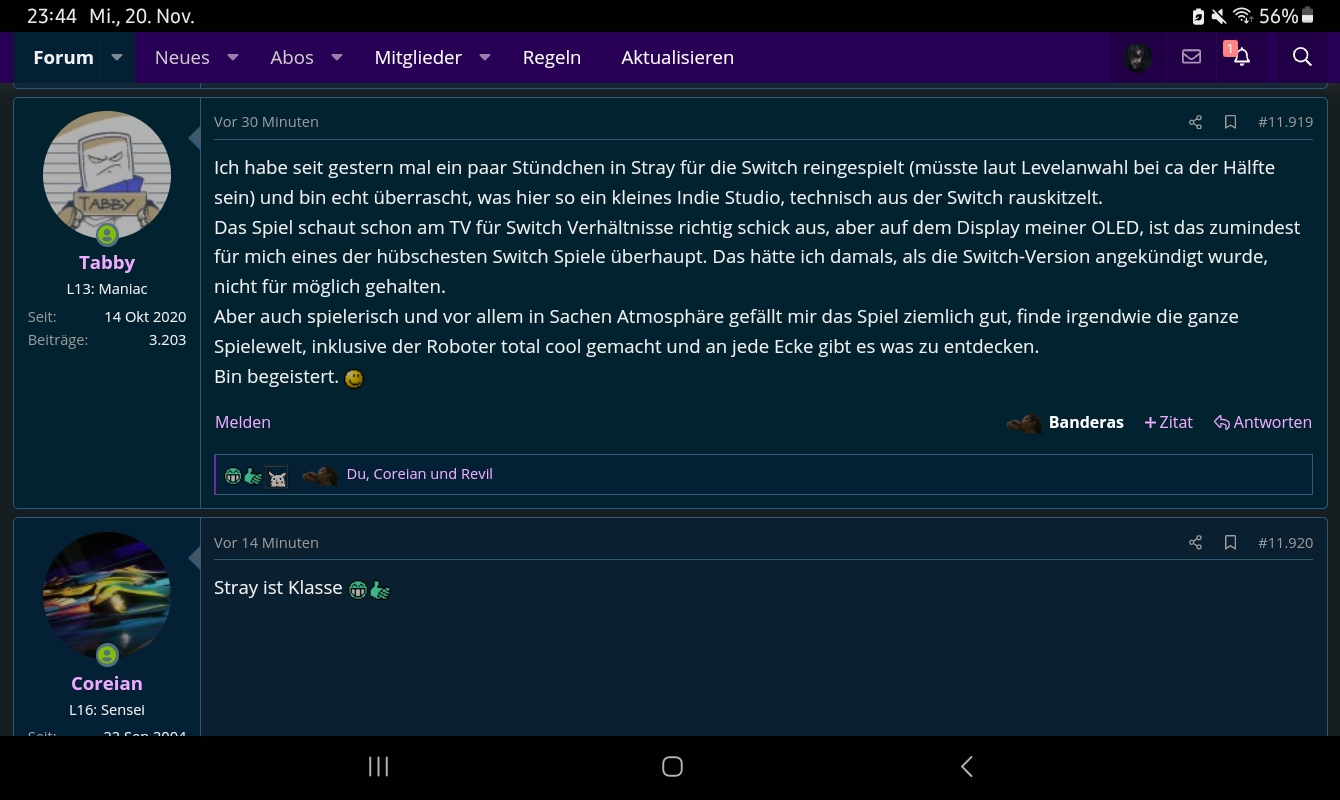Share post #11.920 via share icon
The image size is (1340, 800).
pos(1195,543)
